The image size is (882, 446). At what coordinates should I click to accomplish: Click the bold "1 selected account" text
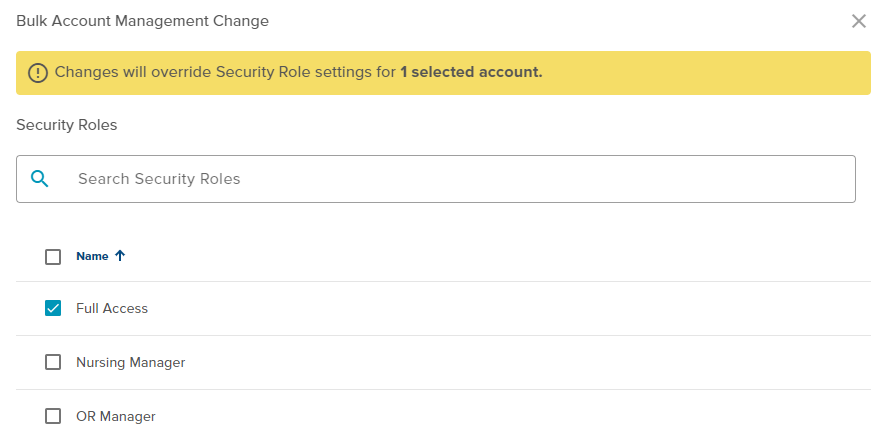pyautogui.click(x=471, y=72)
